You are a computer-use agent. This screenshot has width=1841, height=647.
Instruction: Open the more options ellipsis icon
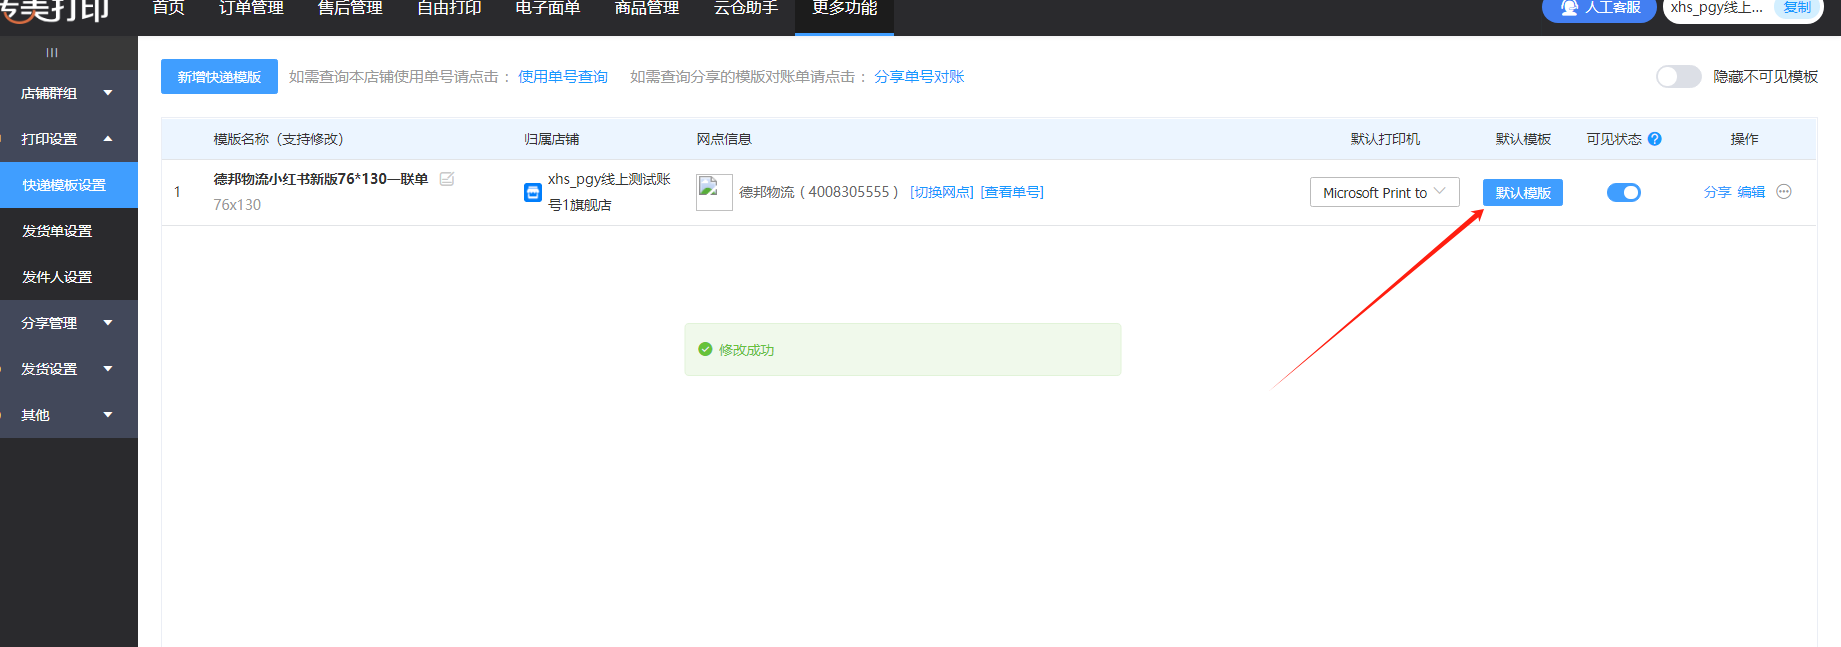[1784, 192]
